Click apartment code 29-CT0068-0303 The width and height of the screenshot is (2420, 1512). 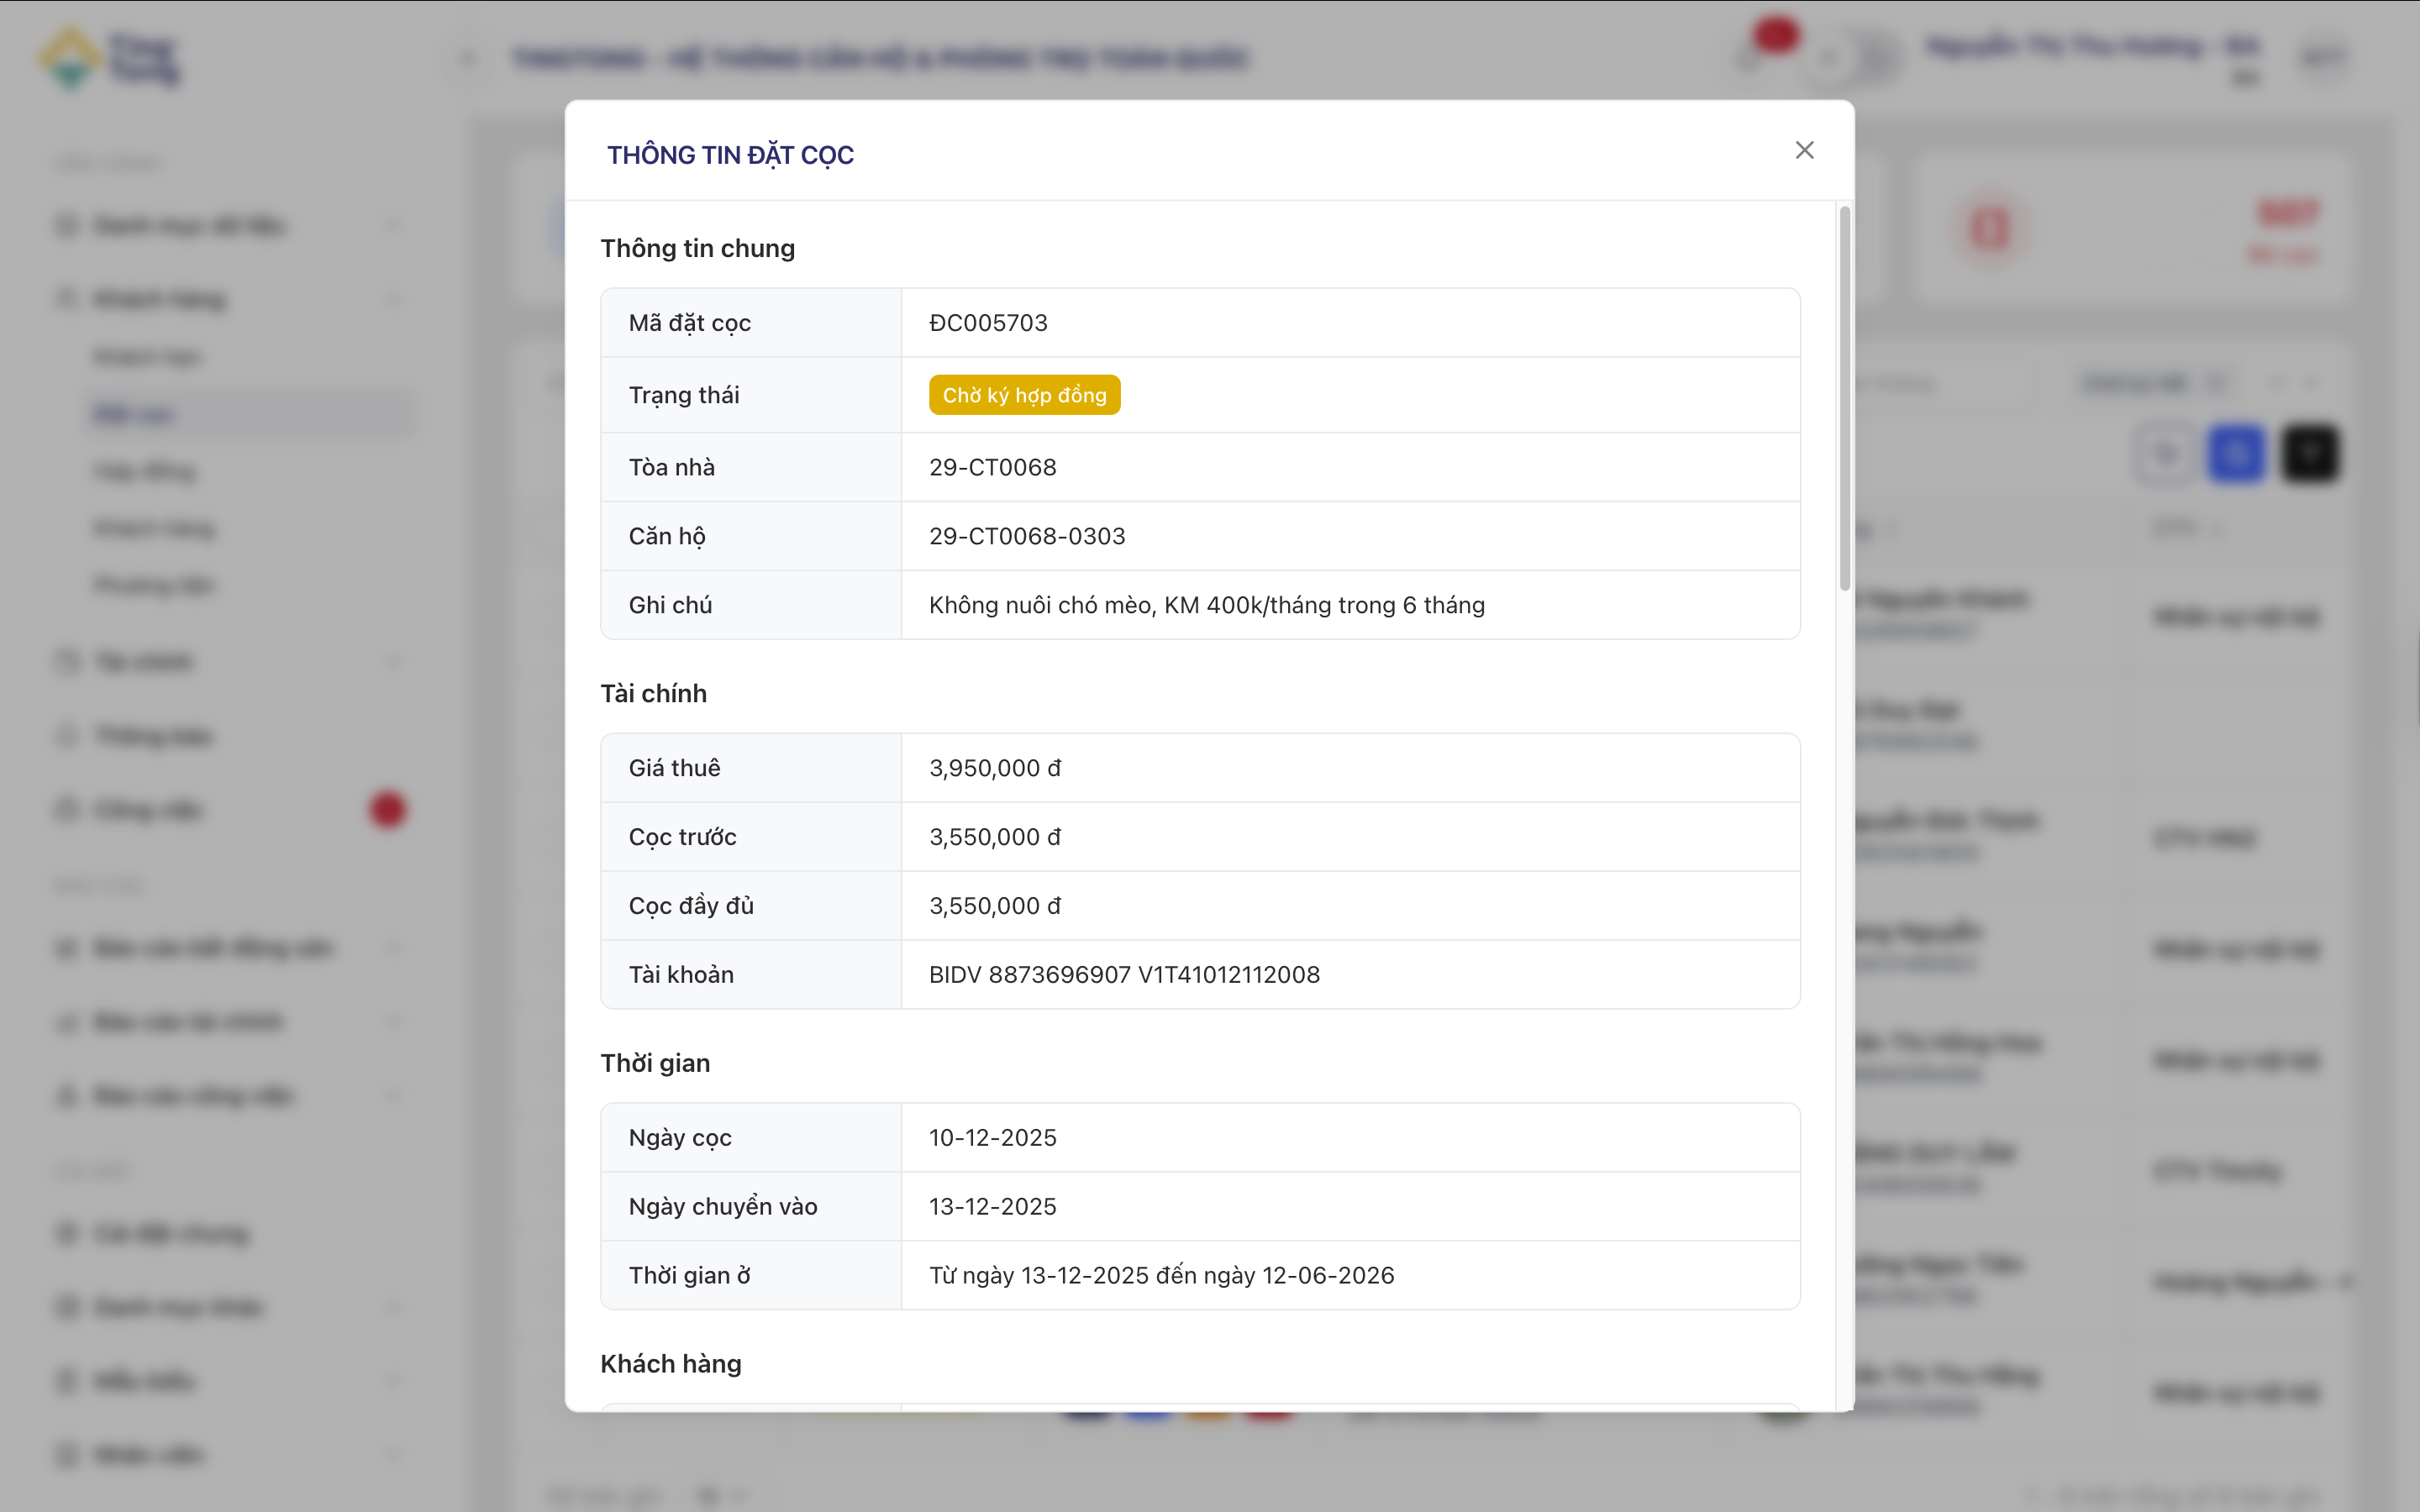[1027, 536]
